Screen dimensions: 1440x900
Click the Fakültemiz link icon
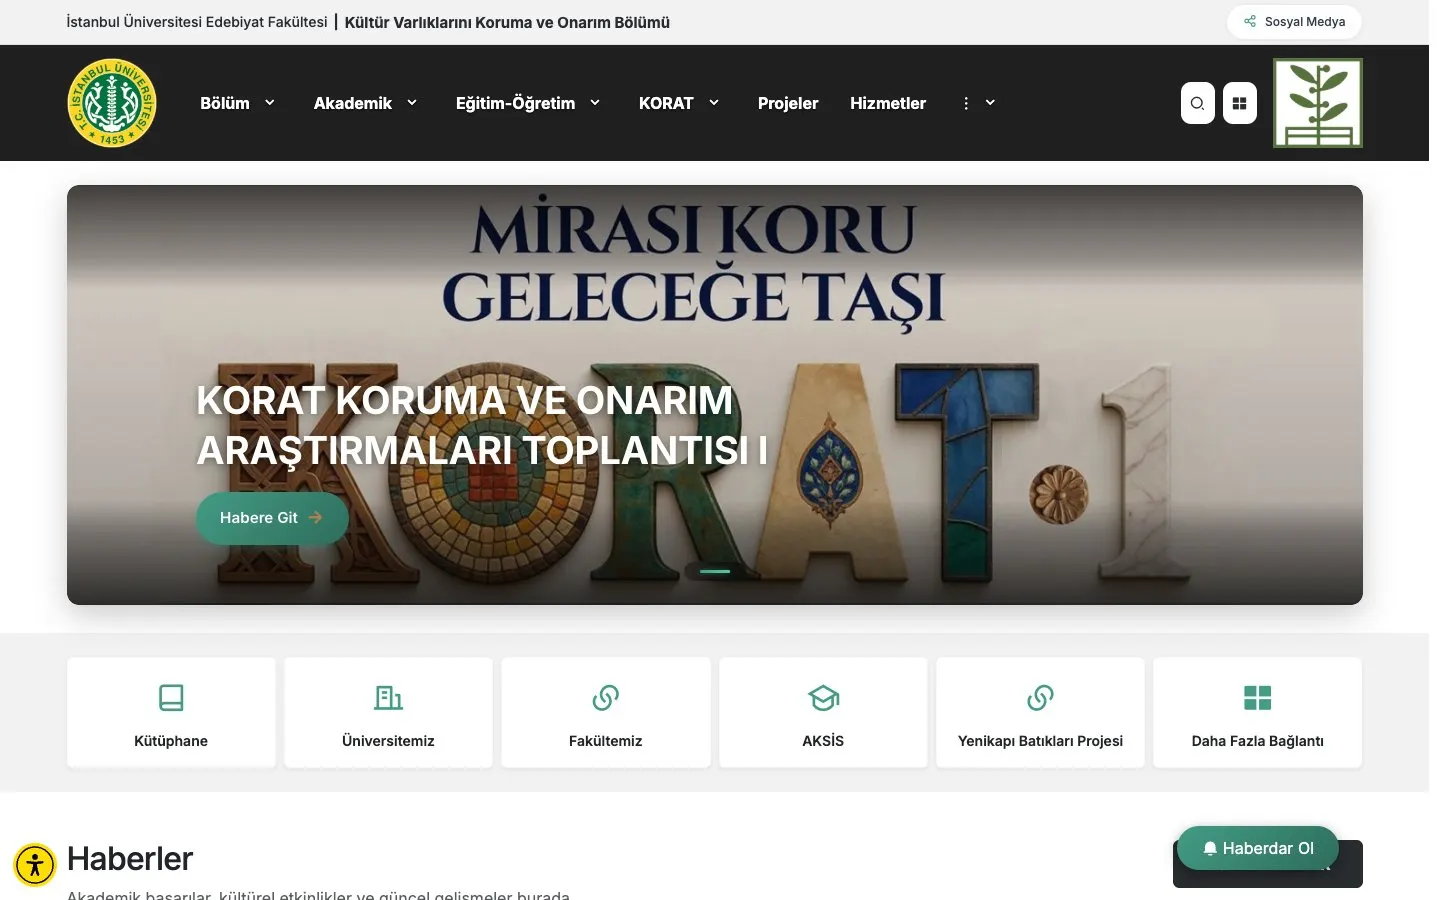coord(606,697)
